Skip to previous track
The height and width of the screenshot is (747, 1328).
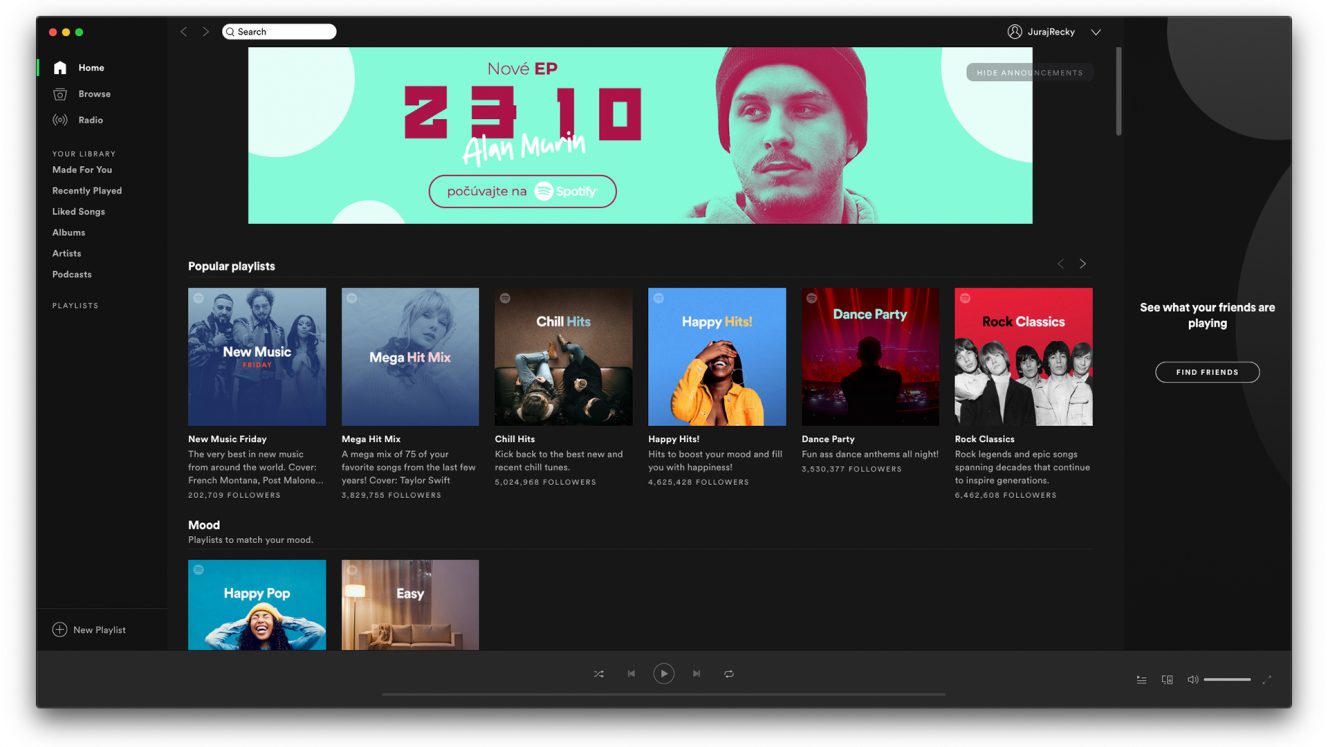[x=631, y=674]
